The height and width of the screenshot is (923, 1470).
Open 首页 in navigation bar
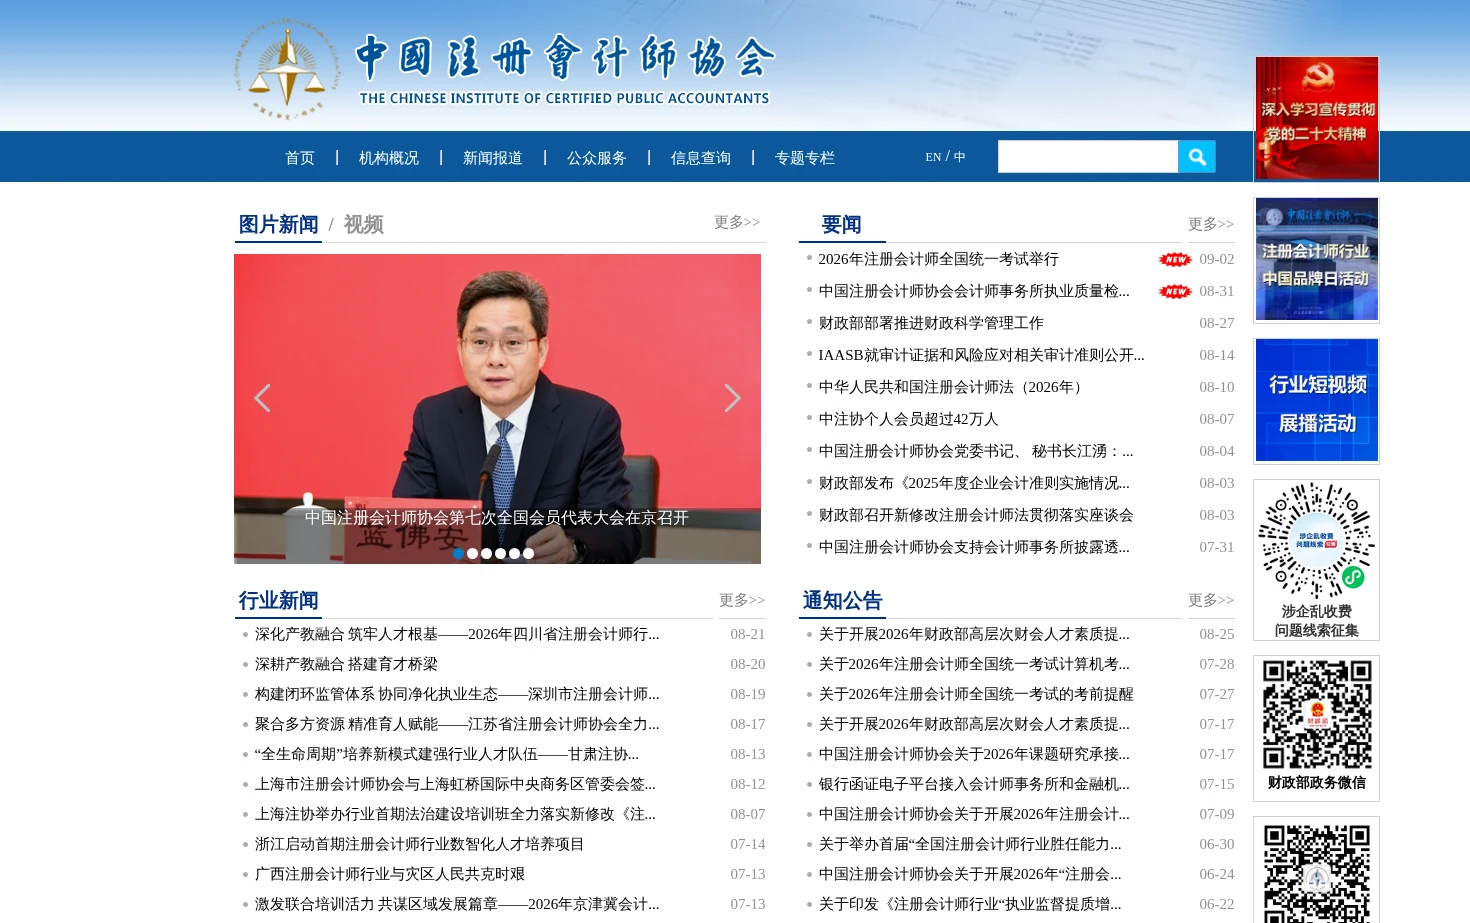coord(300,158)
